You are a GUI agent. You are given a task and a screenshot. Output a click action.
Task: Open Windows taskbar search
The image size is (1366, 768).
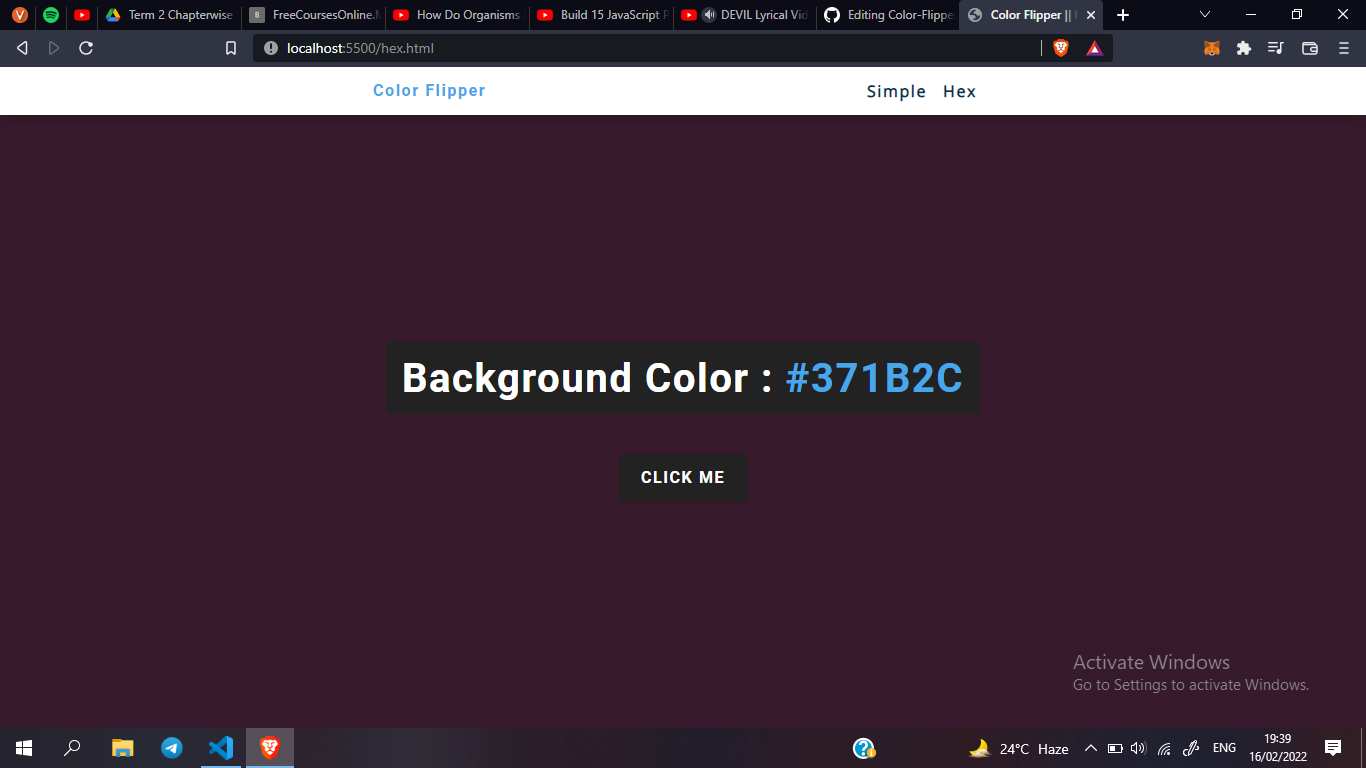tap(72, 748)
